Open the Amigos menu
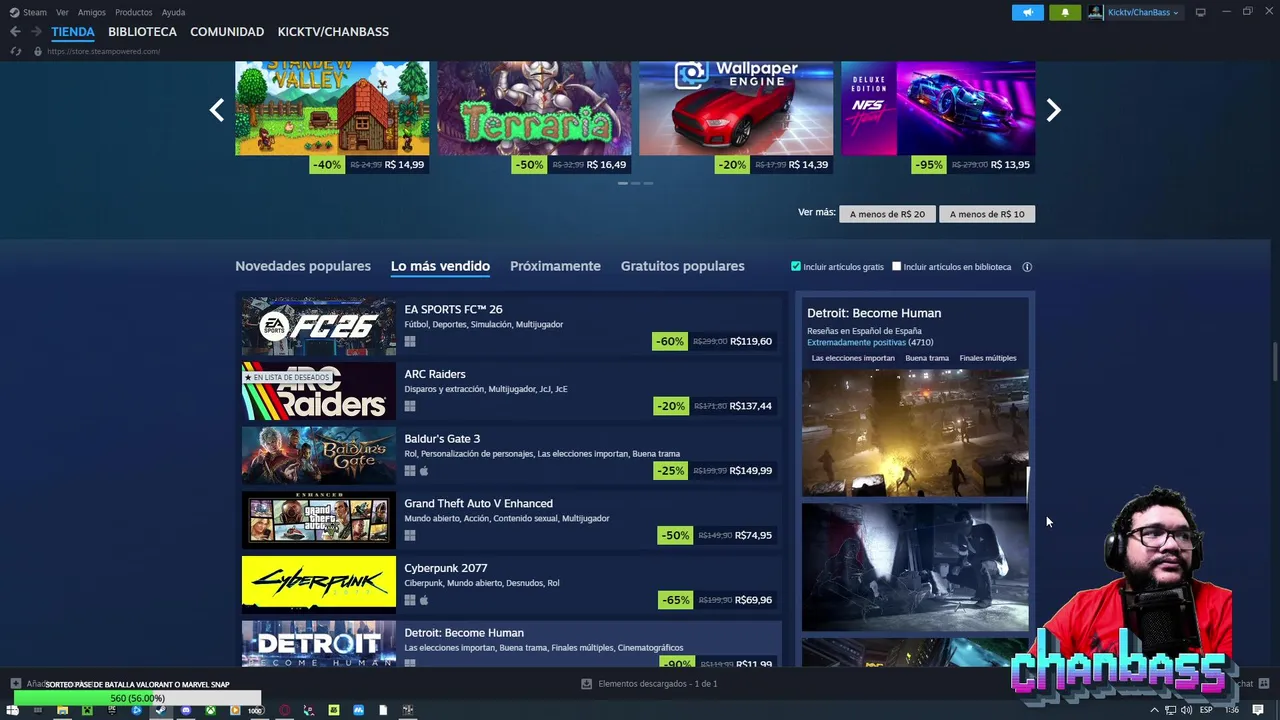This screenshot has width=1280, height=720. pyautogui.click(x=92, y=12)
